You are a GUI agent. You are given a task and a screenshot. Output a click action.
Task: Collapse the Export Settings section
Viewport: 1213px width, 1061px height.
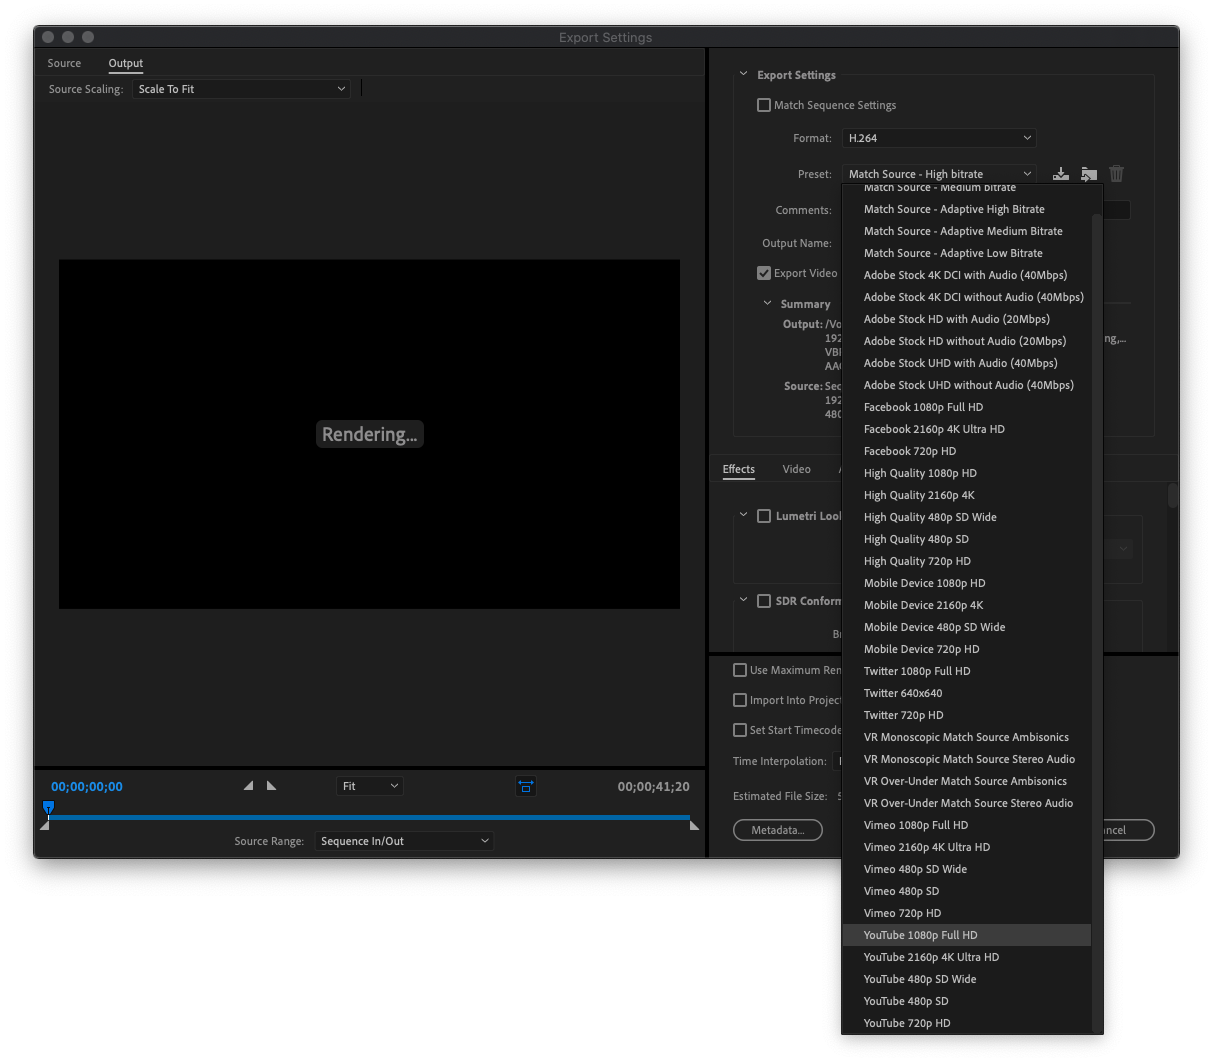pos(743,74)
